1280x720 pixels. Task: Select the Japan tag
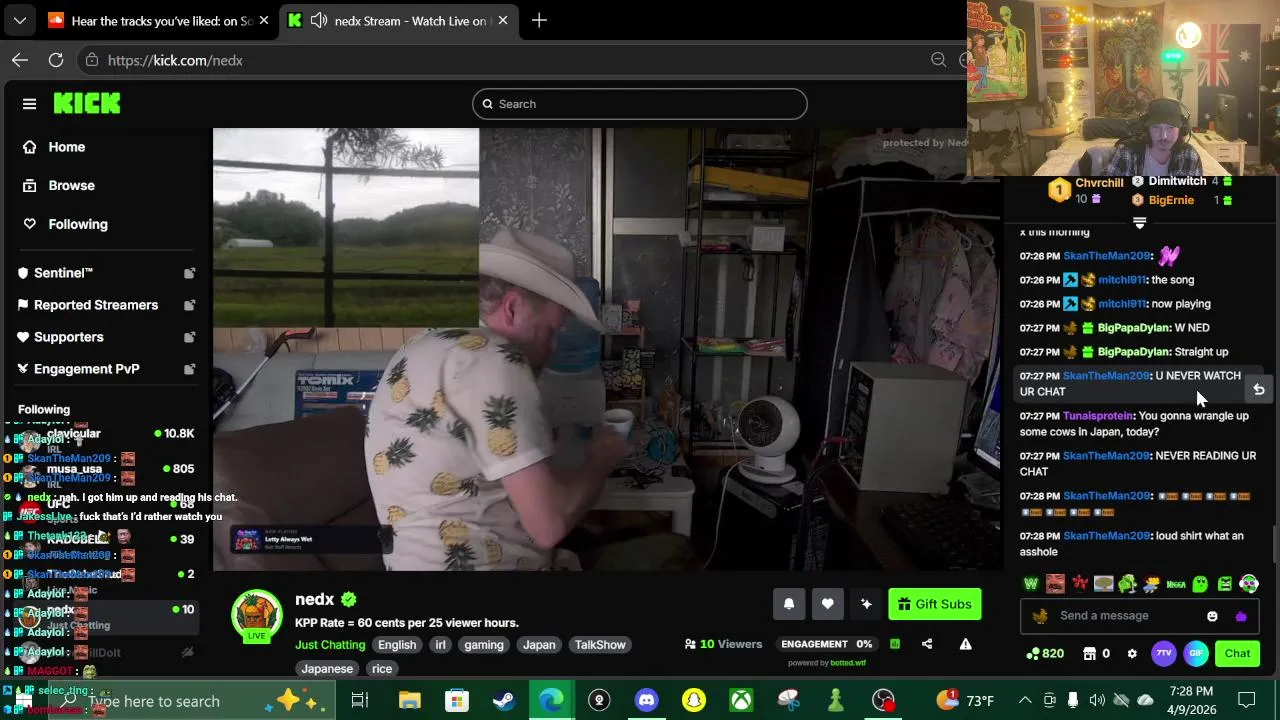tap(539, 645)
